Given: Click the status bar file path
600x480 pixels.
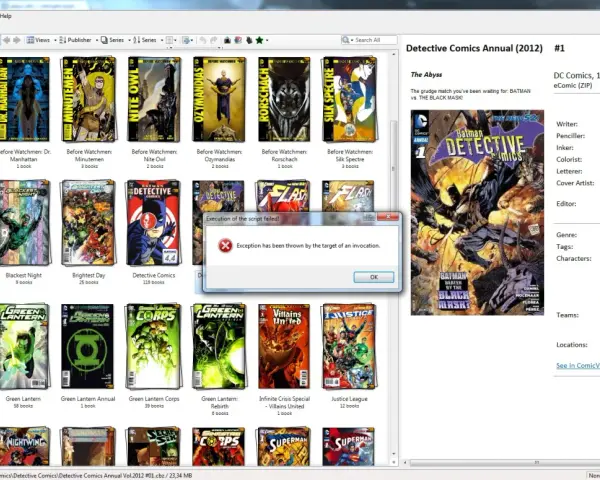Looking at the screenshot, I should click(x=96, y=475).
